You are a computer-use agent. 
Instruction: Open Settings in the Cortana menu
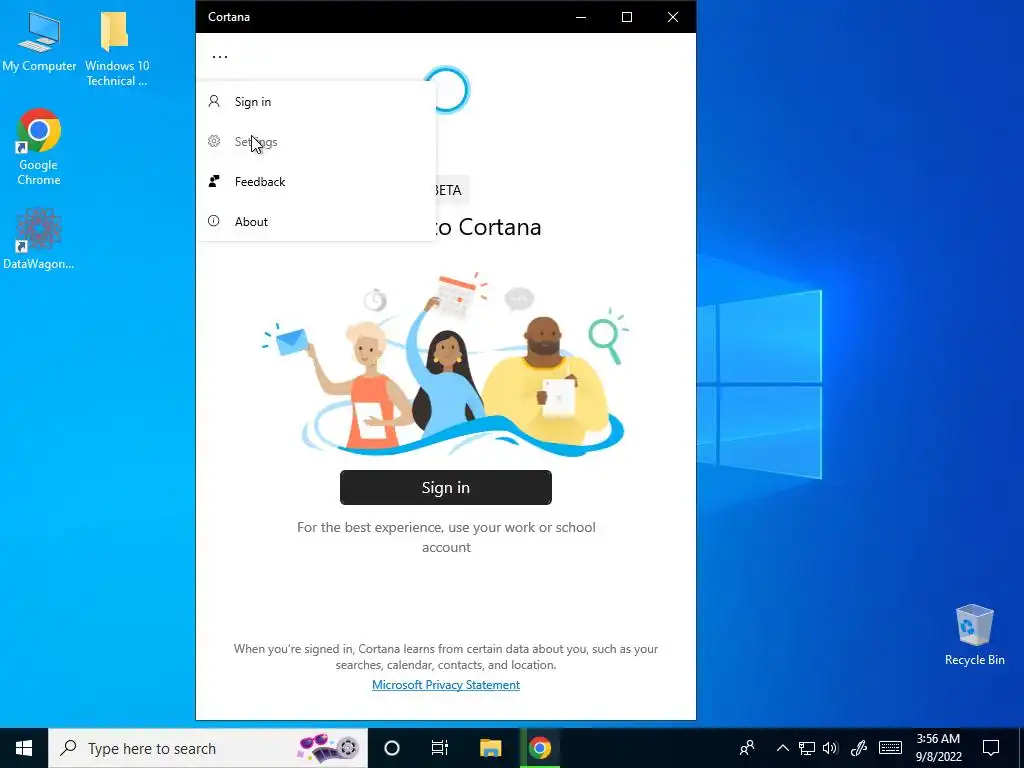(x=316, y=142)
